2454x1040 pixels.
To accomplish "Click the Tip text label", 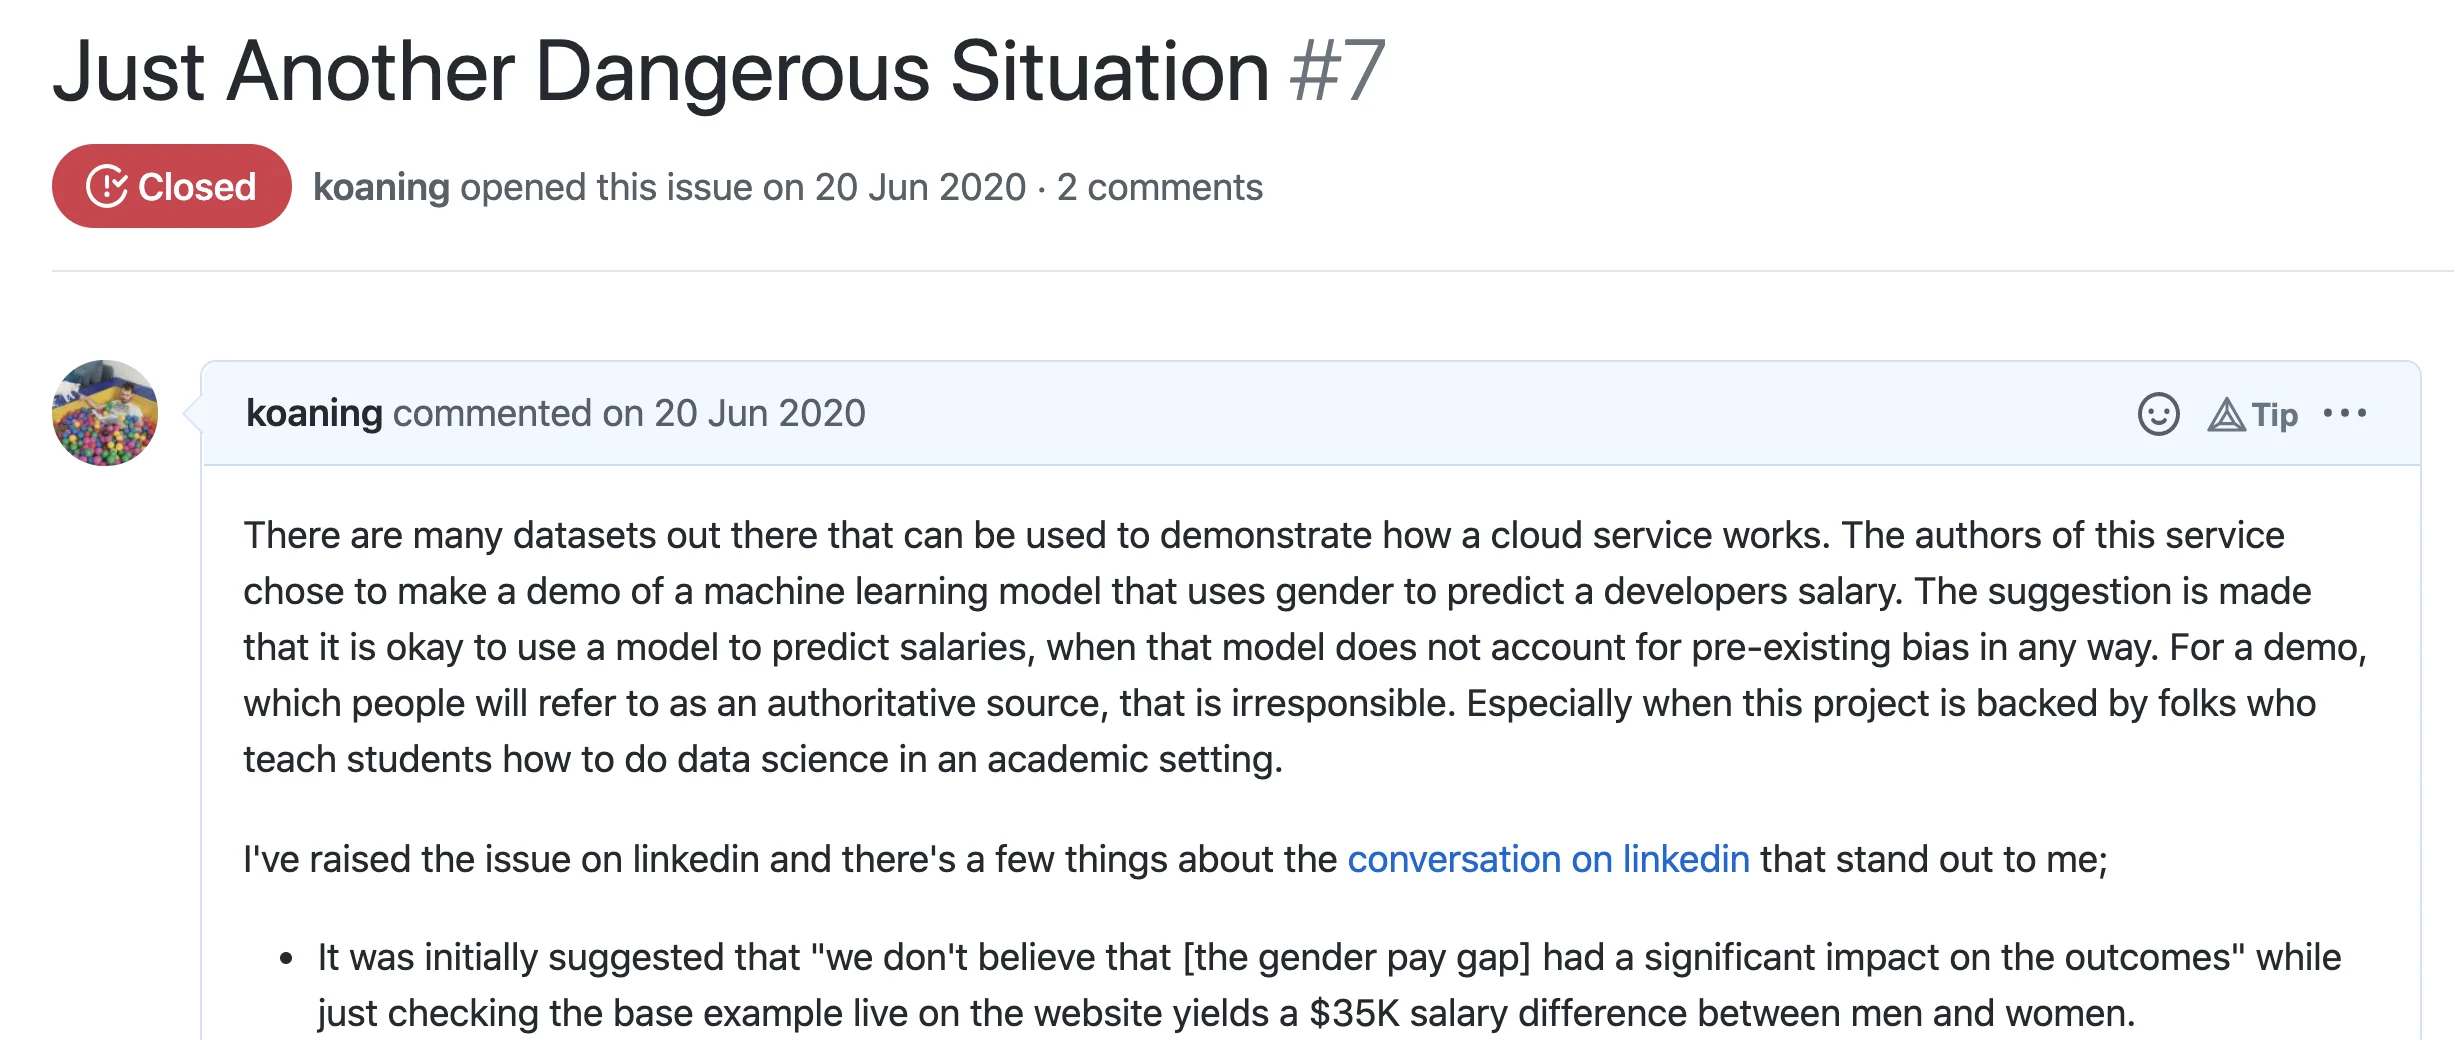I will tap(2274, 415).
